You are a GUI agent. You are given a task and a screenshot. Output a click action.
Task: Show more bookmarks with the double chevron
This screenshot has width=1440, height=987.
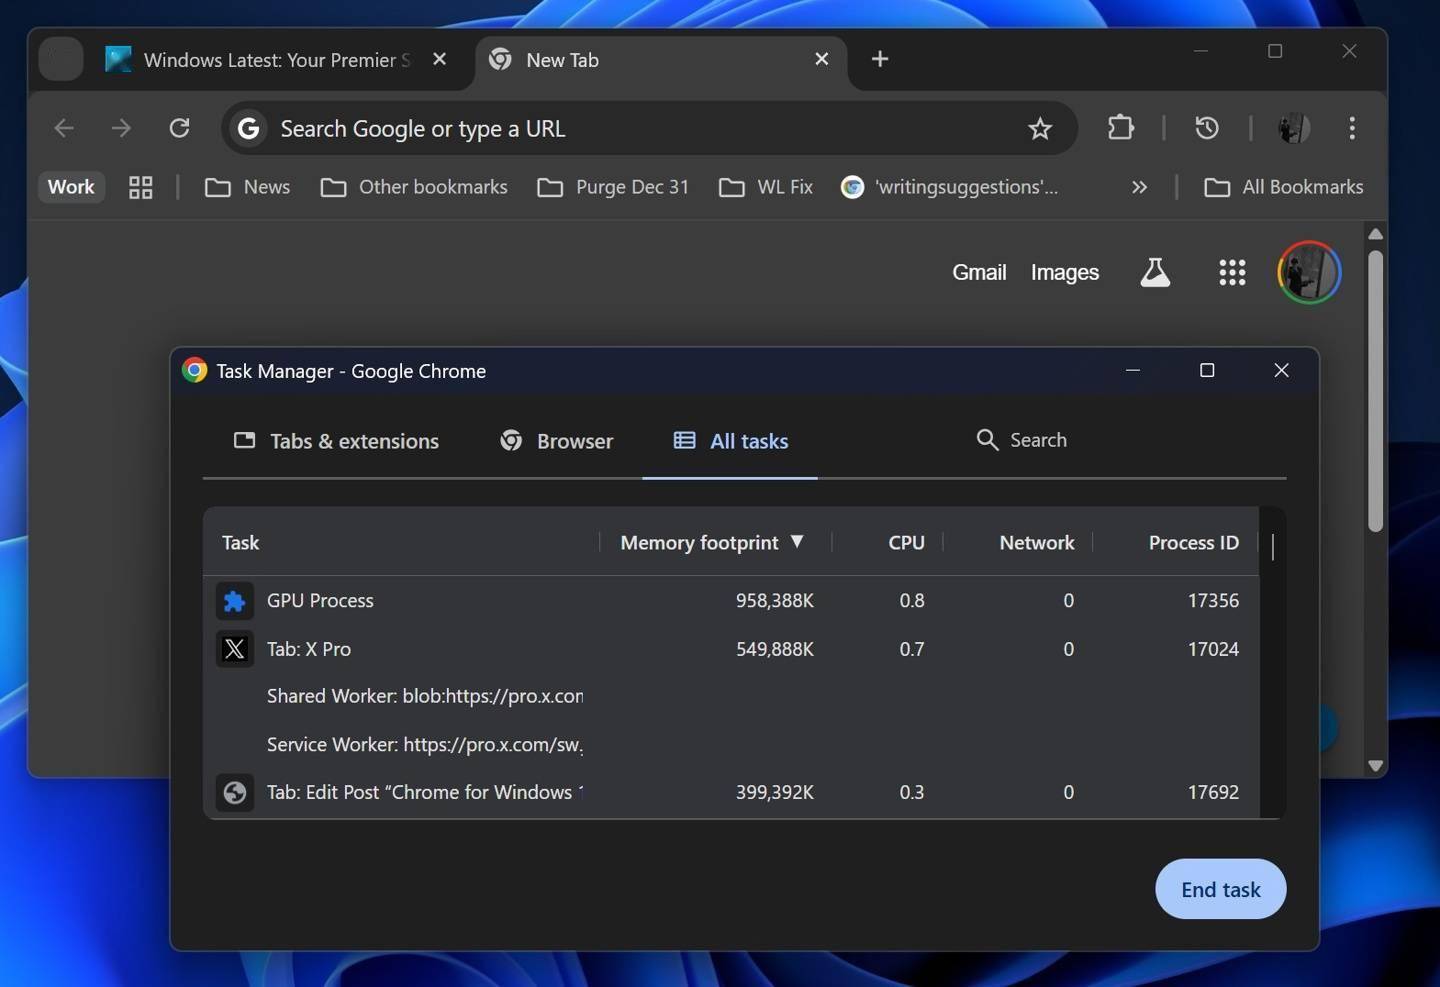click(x=1139, y=187)
